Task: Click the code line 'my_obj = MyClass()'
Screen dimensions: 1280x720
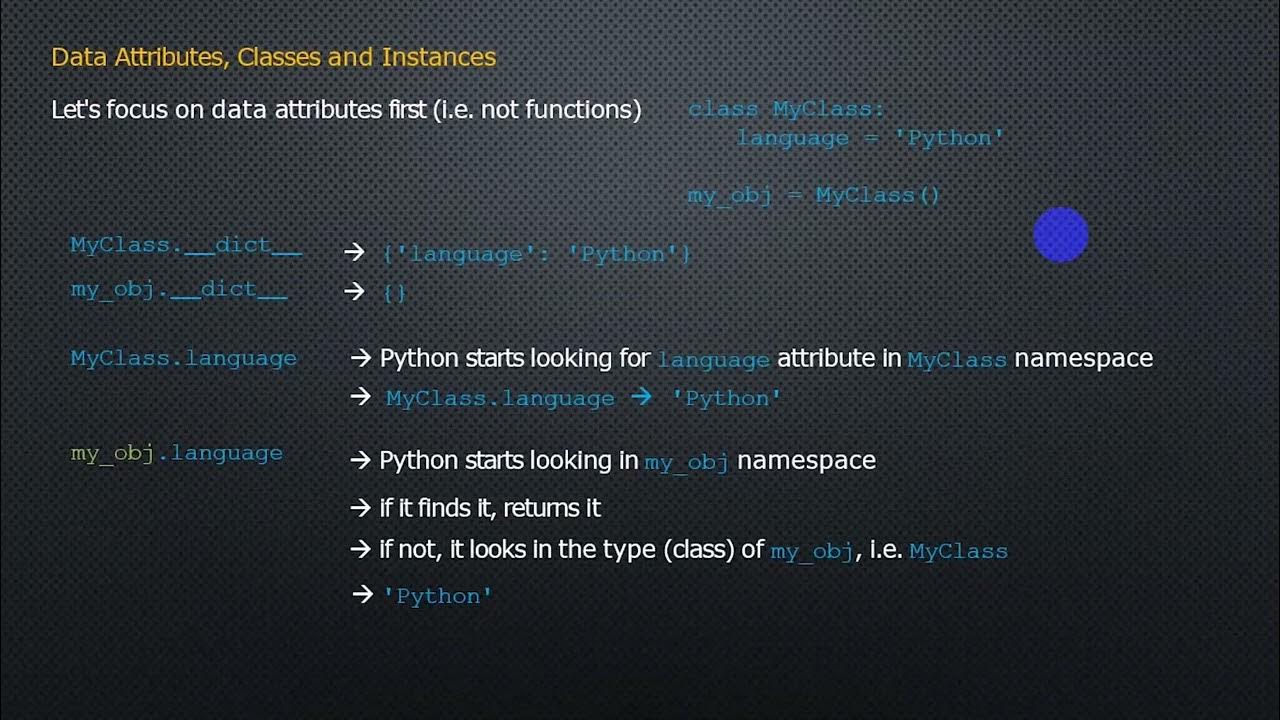Action: pyautogui.click(x=814, y=195)
